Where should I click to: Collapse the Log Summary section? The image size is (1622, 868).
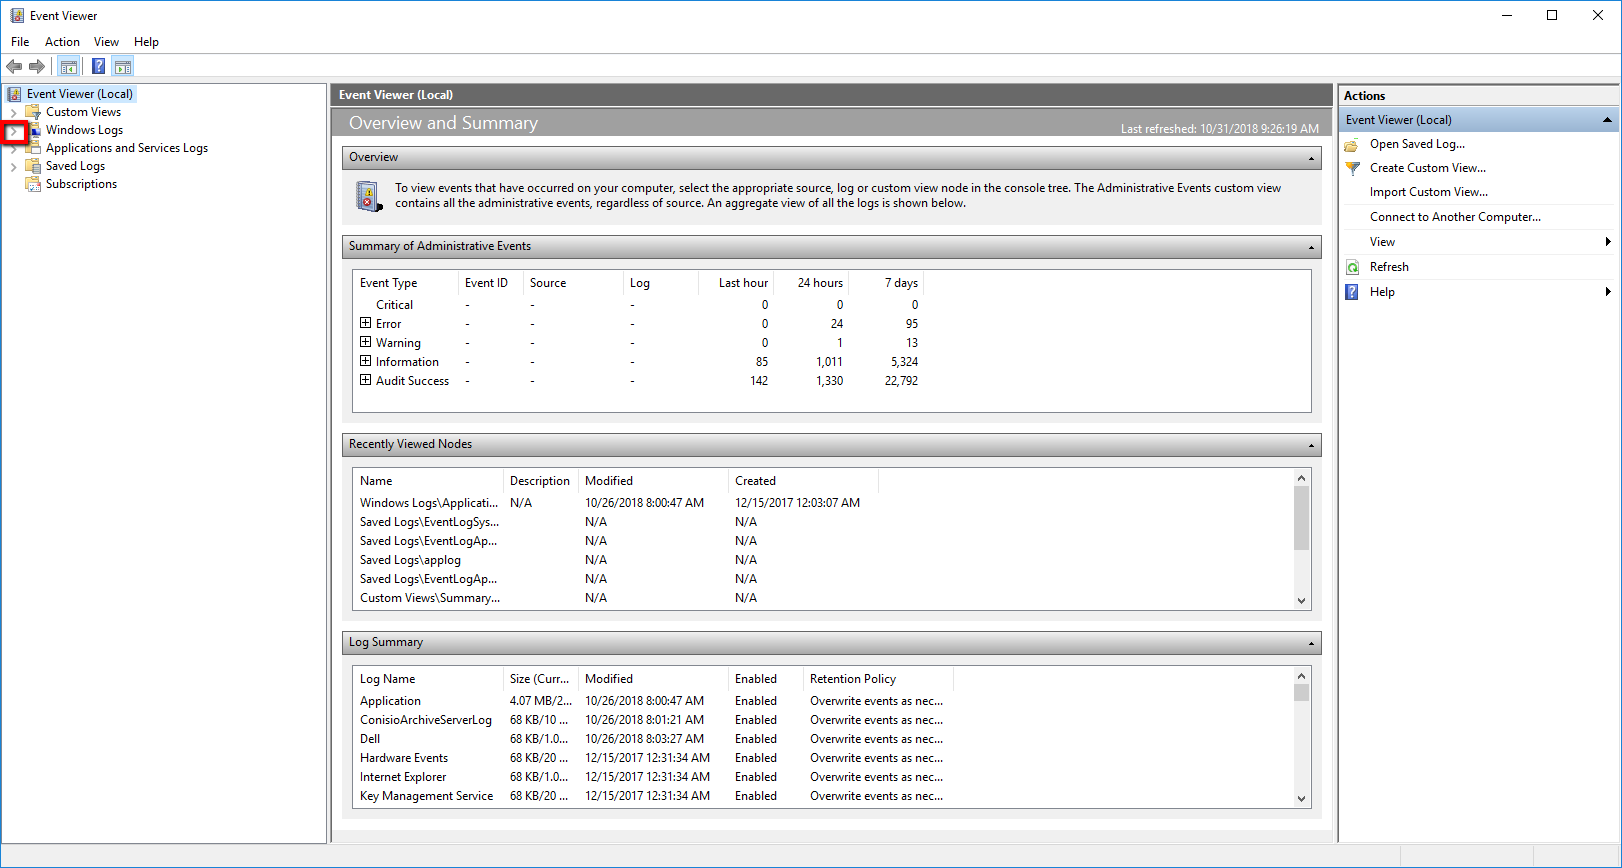pyautogui.click(x=1311, y=643)
